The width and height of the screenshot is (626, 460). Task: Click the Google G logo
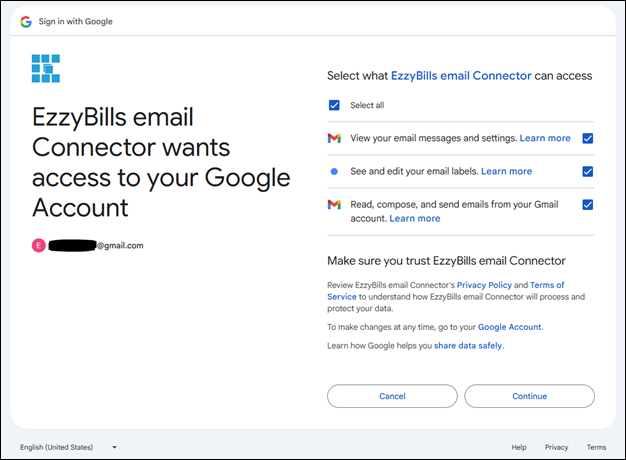pyautogui.click(x=26, y=22)
